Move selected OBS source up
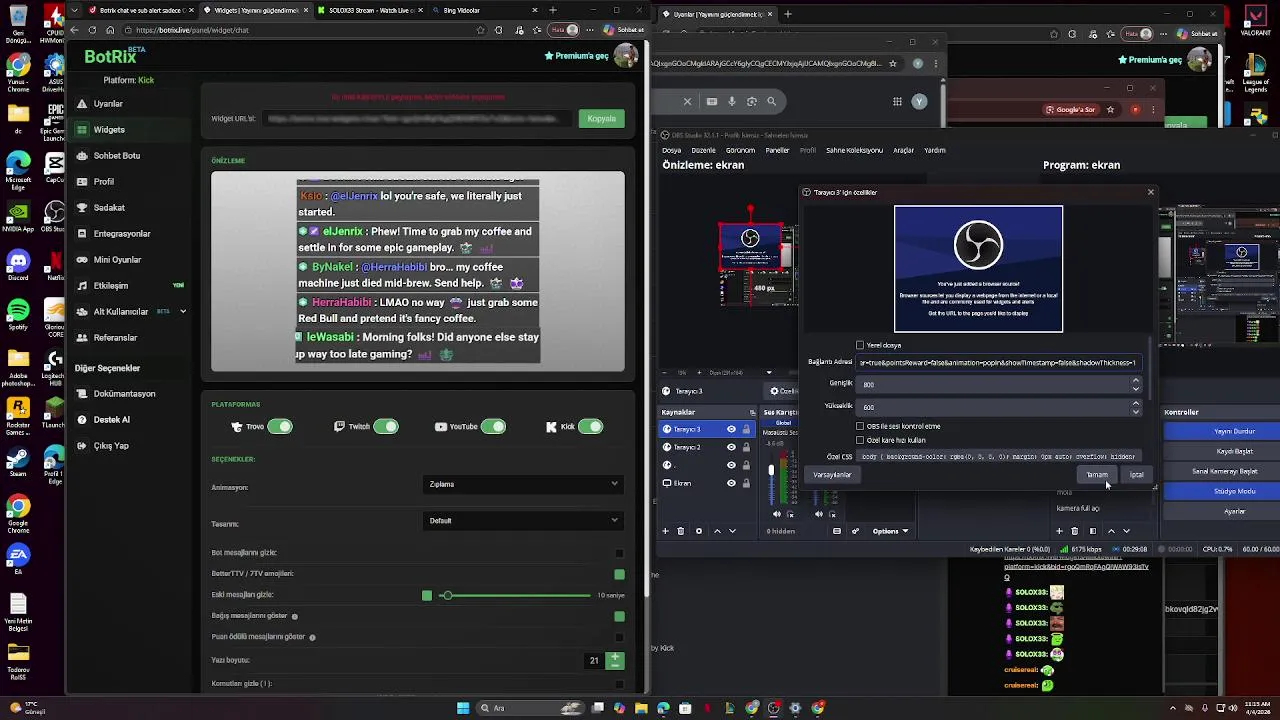1280x720 pixels. (717, 531)
